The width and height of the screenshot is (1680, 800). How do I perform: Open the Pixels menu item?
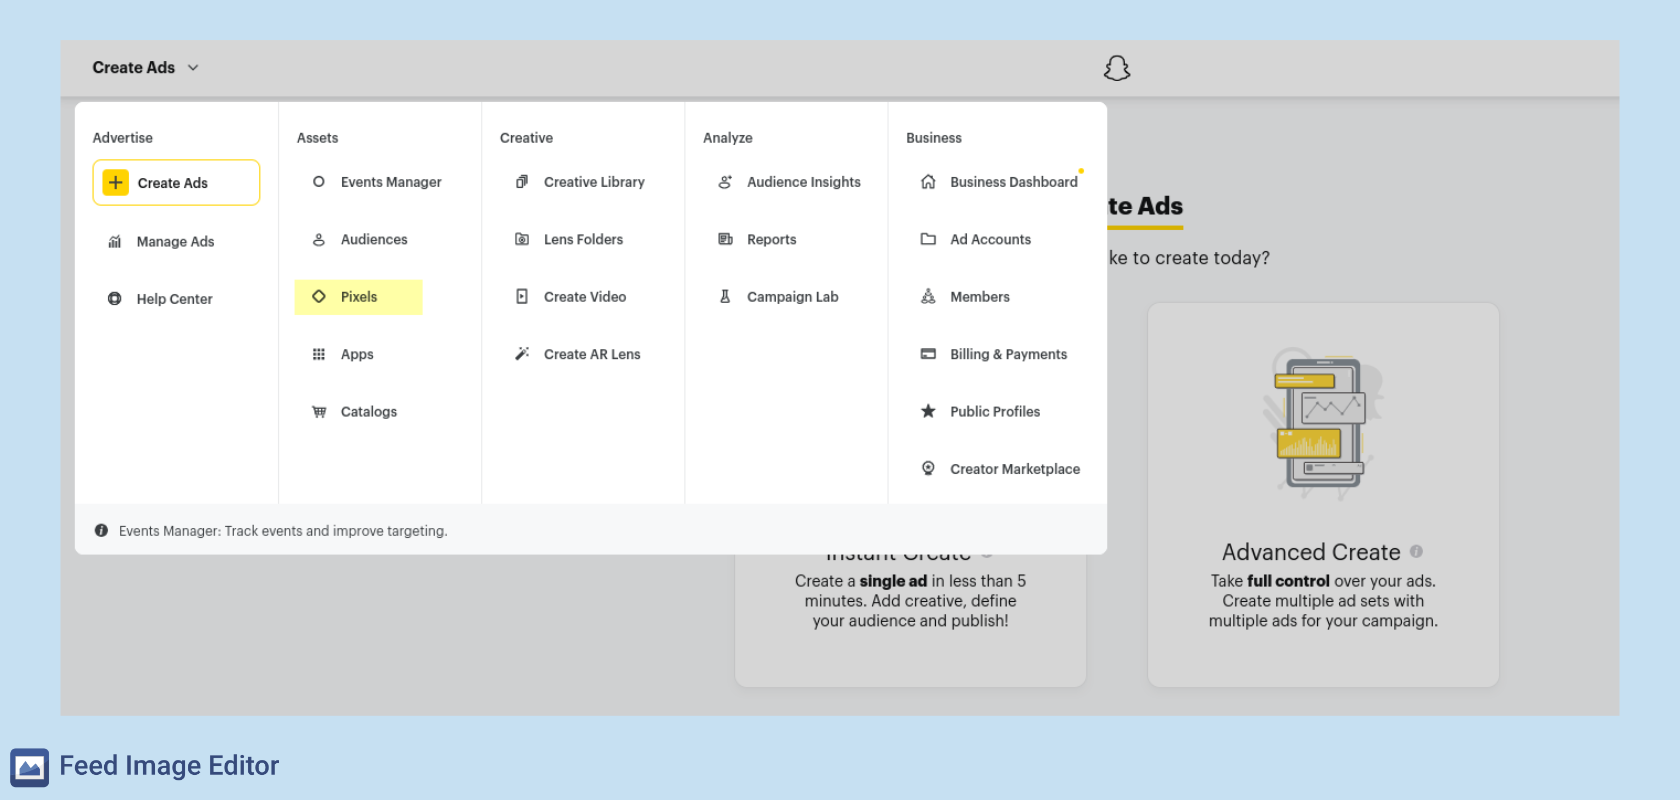[x=358, y=297]
